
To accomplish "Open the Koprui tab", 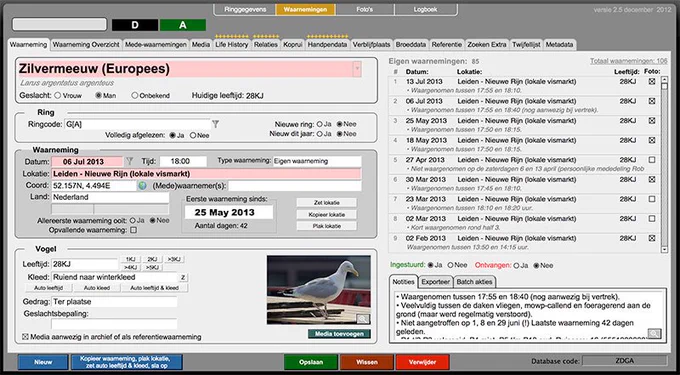I will click(293, 44).
